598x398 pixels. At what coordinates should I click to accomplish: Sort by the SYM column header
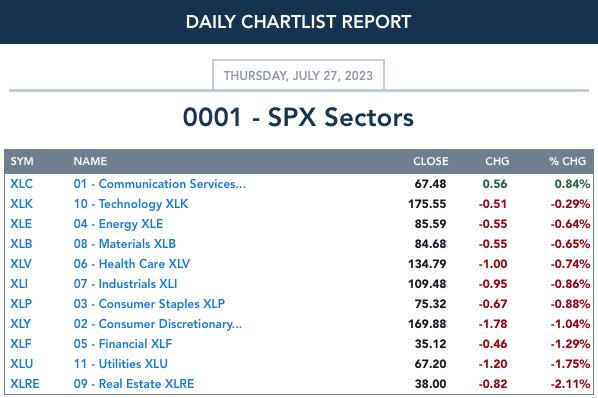[22, 161]
